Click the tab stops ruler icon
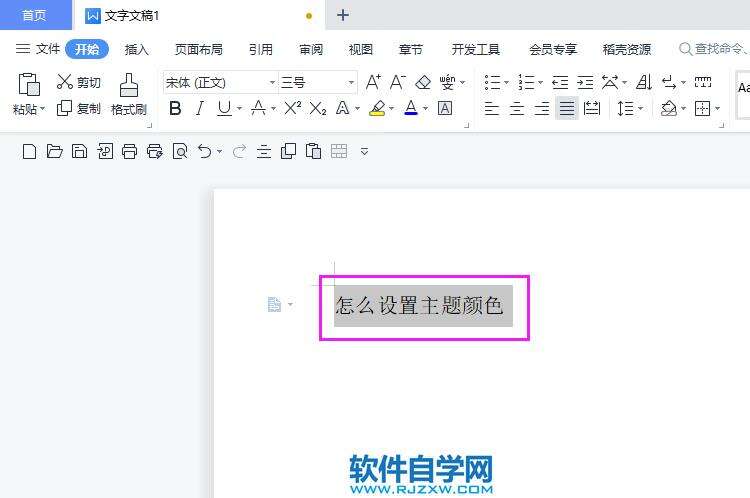 click(x=703, y=82)
